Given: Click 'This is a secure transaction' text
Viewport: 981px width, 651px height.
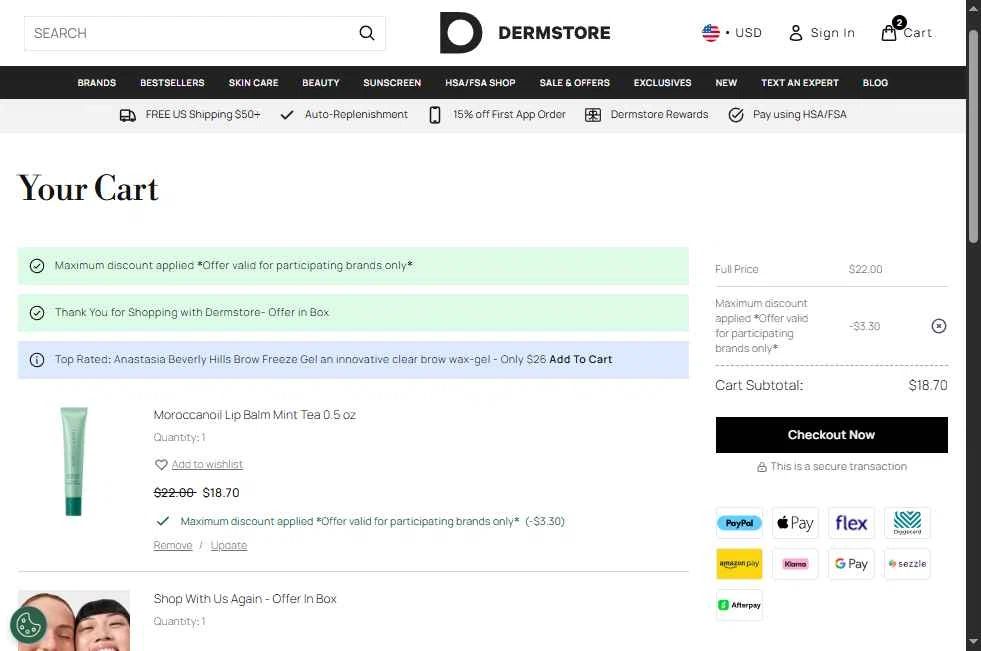Looking at the screenshot, I should click(838, 467).
